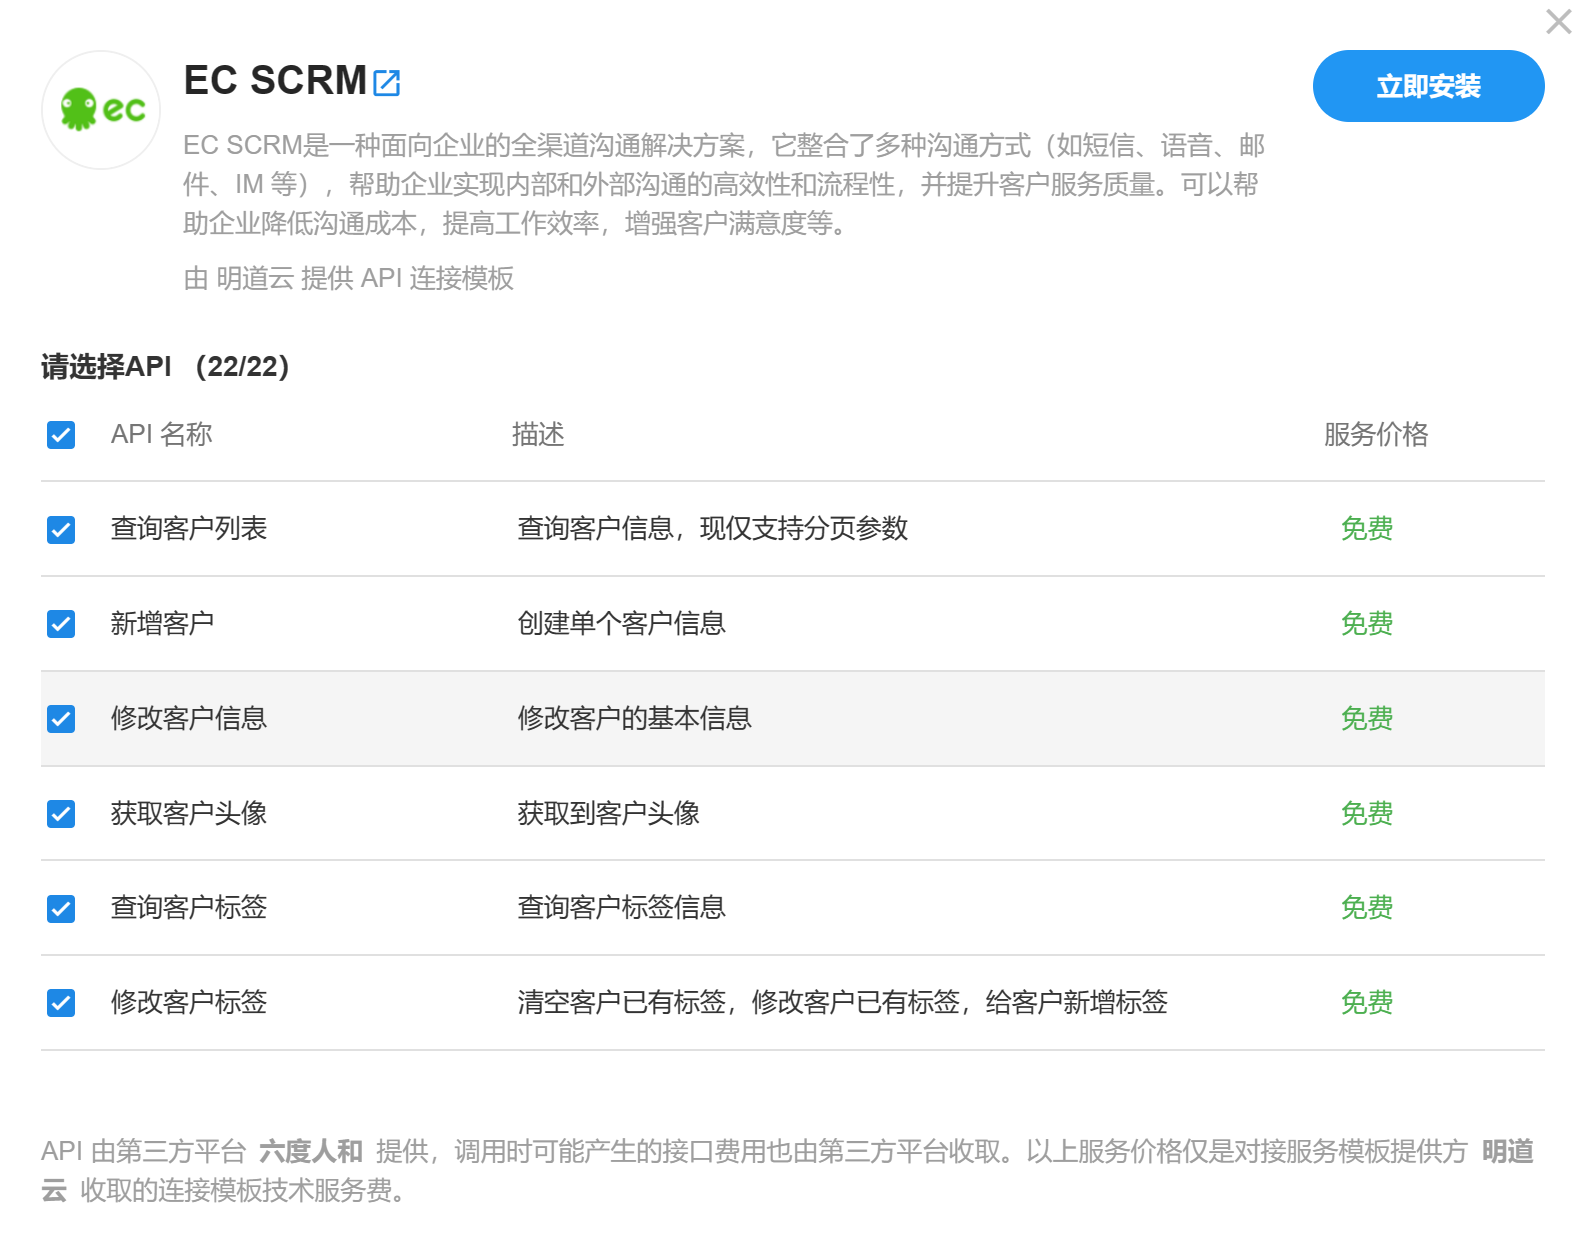Uncheck the 新增客户 checkbox
Image resolution: width=1586 pixels, height=1251 pixels.
coord(61,624)
